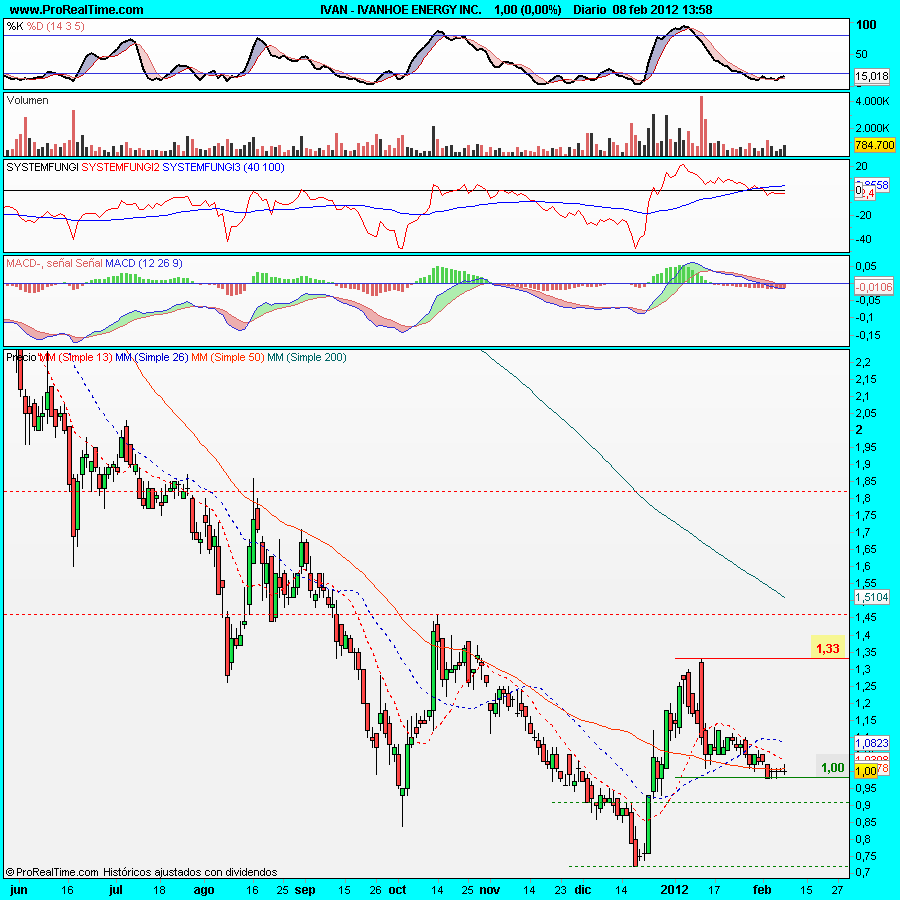Click the MM (Simple 50) legend label

pyautogui.click(x=227, y=357)
